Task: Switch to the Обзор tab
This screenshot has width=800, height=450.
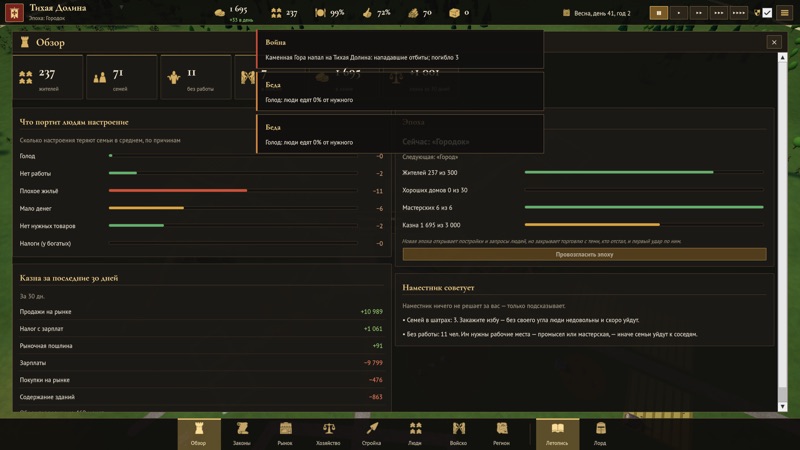Action: (x=199, y=434)
